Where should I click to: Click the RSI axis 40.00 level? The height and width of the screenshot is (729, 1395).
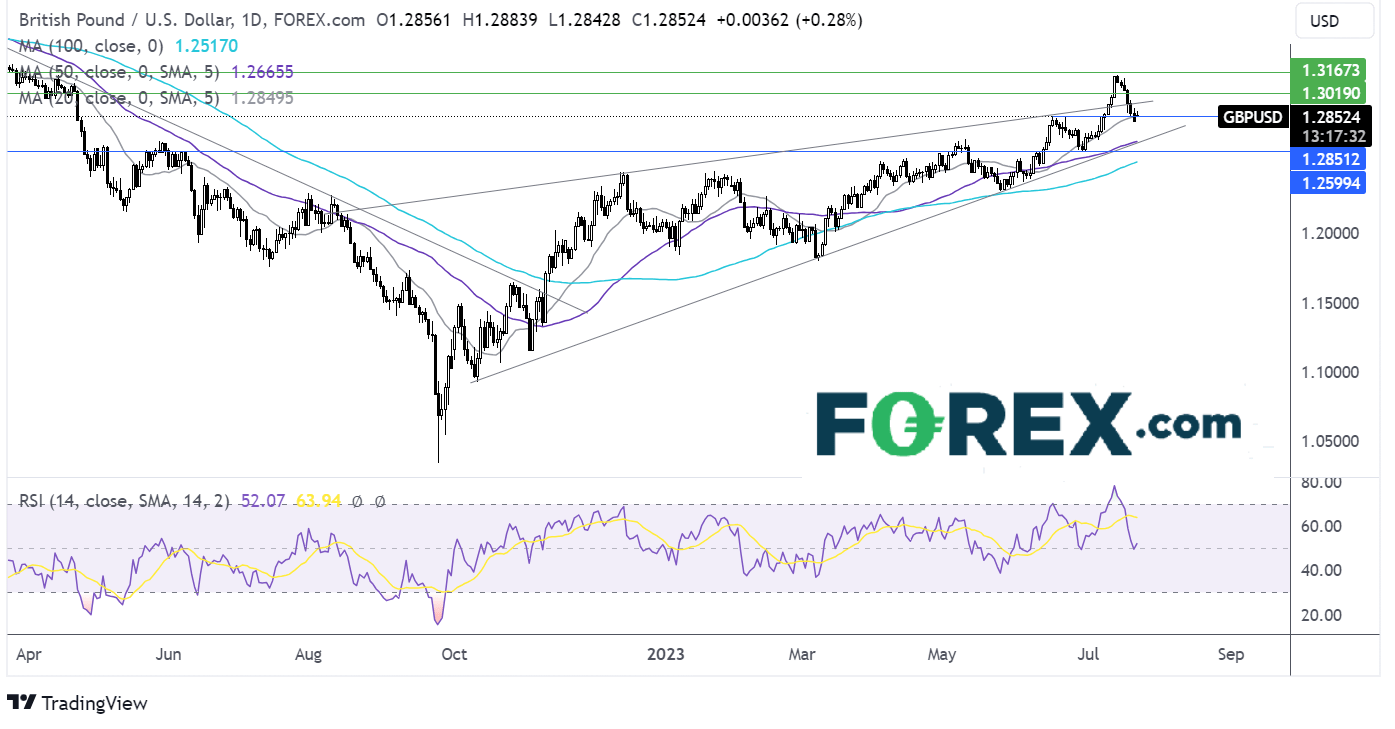(1319, 570)
